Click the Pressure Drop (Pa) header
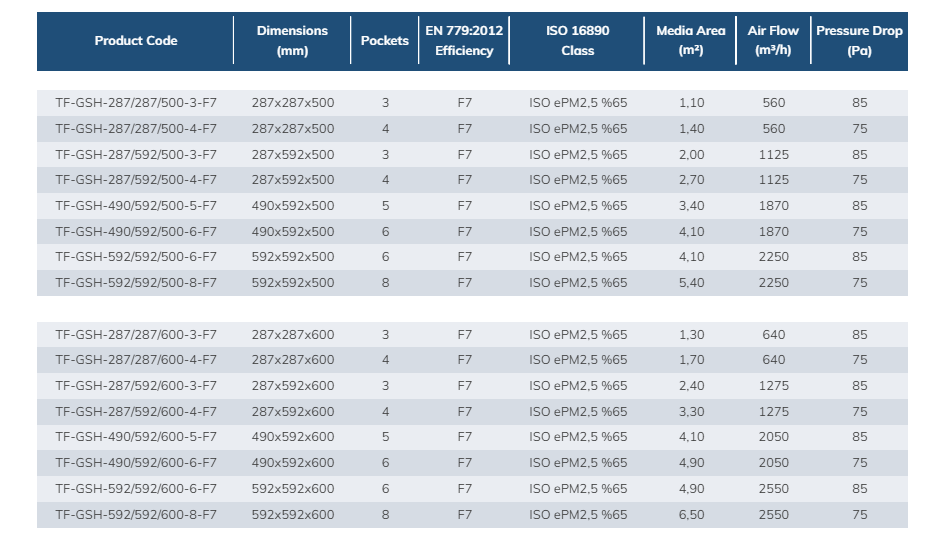Screen dimensions: 926x544 pyautogui.click(x=859, y=41)
